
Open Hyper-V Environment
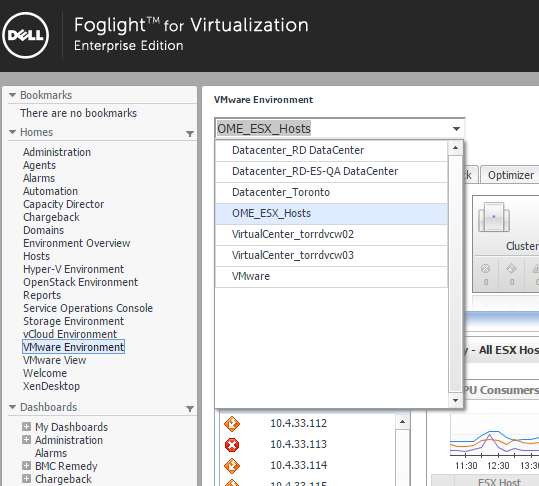73,269
